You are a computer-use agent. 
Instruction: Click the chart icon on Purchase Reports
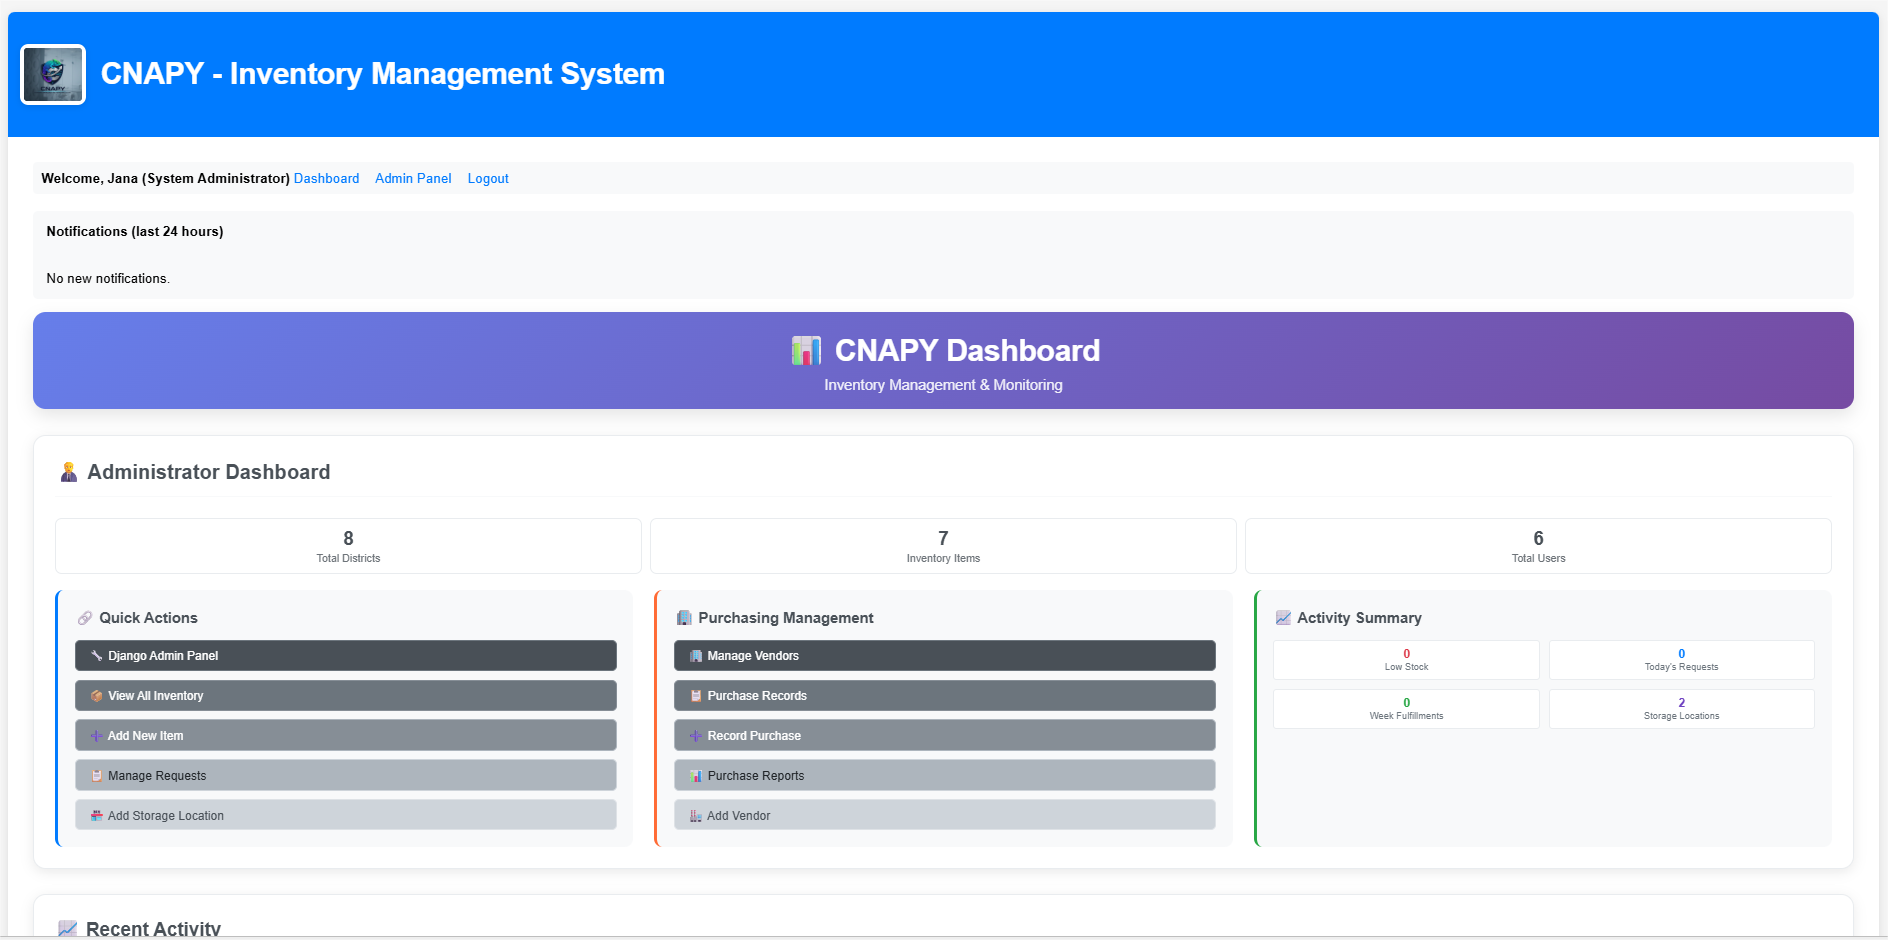click(x=696, y=776)
